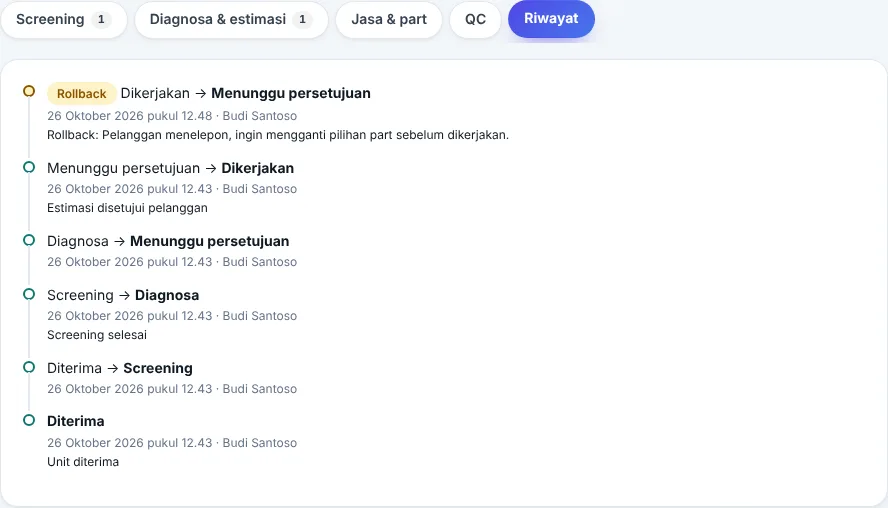Click timeline marker for Diterima → Screening

[29, 367]
